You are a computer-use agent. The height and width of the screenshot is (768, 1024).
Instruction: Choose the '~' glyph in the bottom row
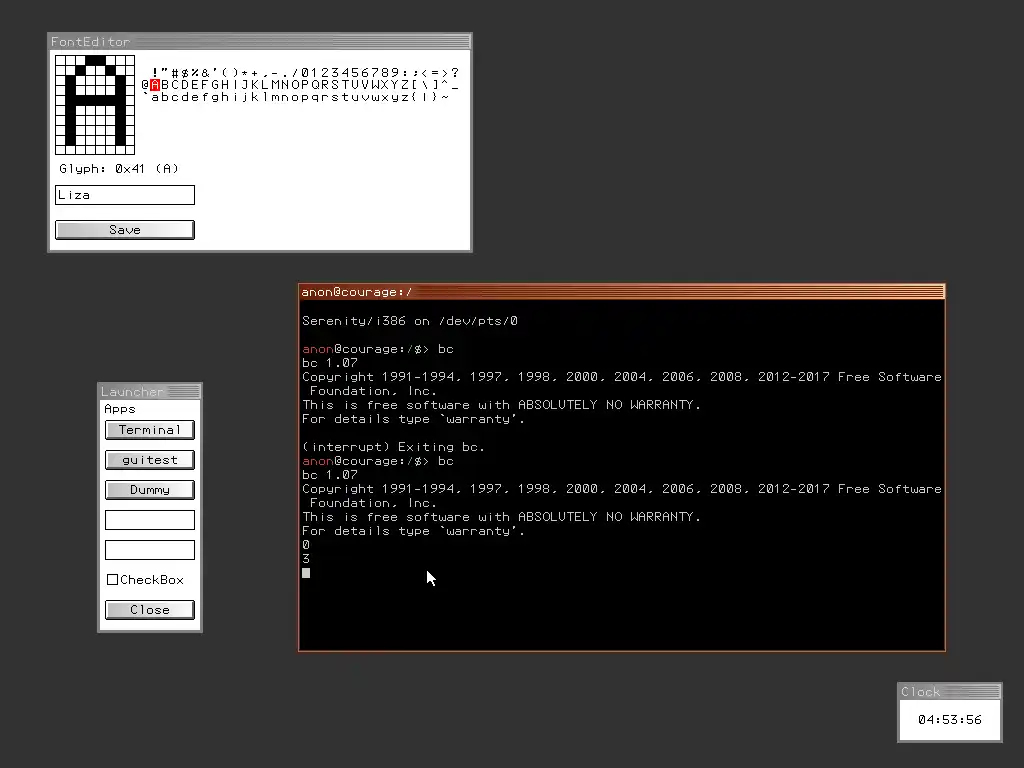[x=445, y=97]
